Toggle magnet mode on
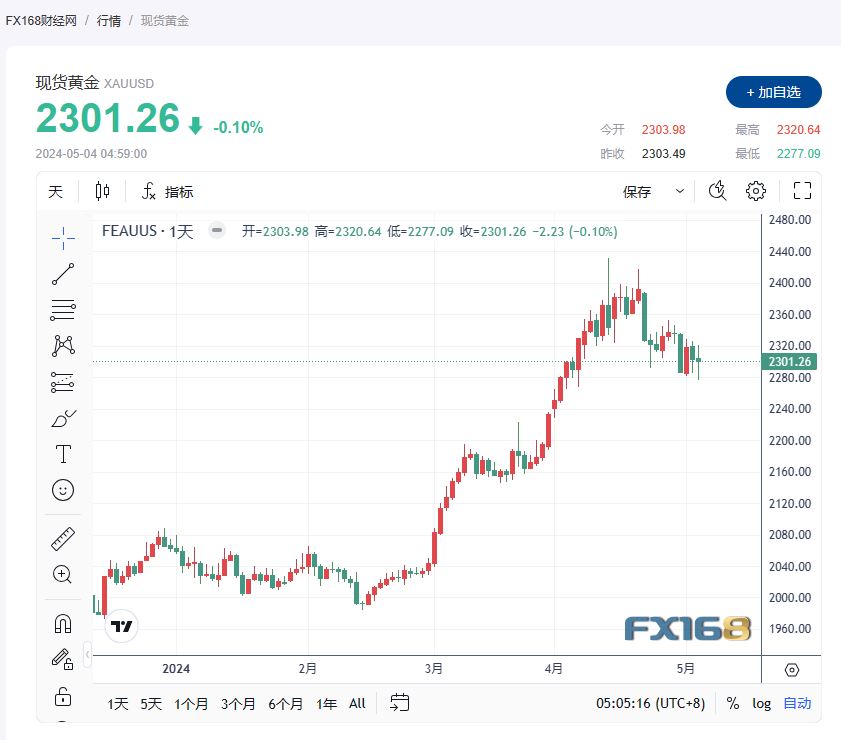This screenshot has width=841, height=740. click(63, 624)
